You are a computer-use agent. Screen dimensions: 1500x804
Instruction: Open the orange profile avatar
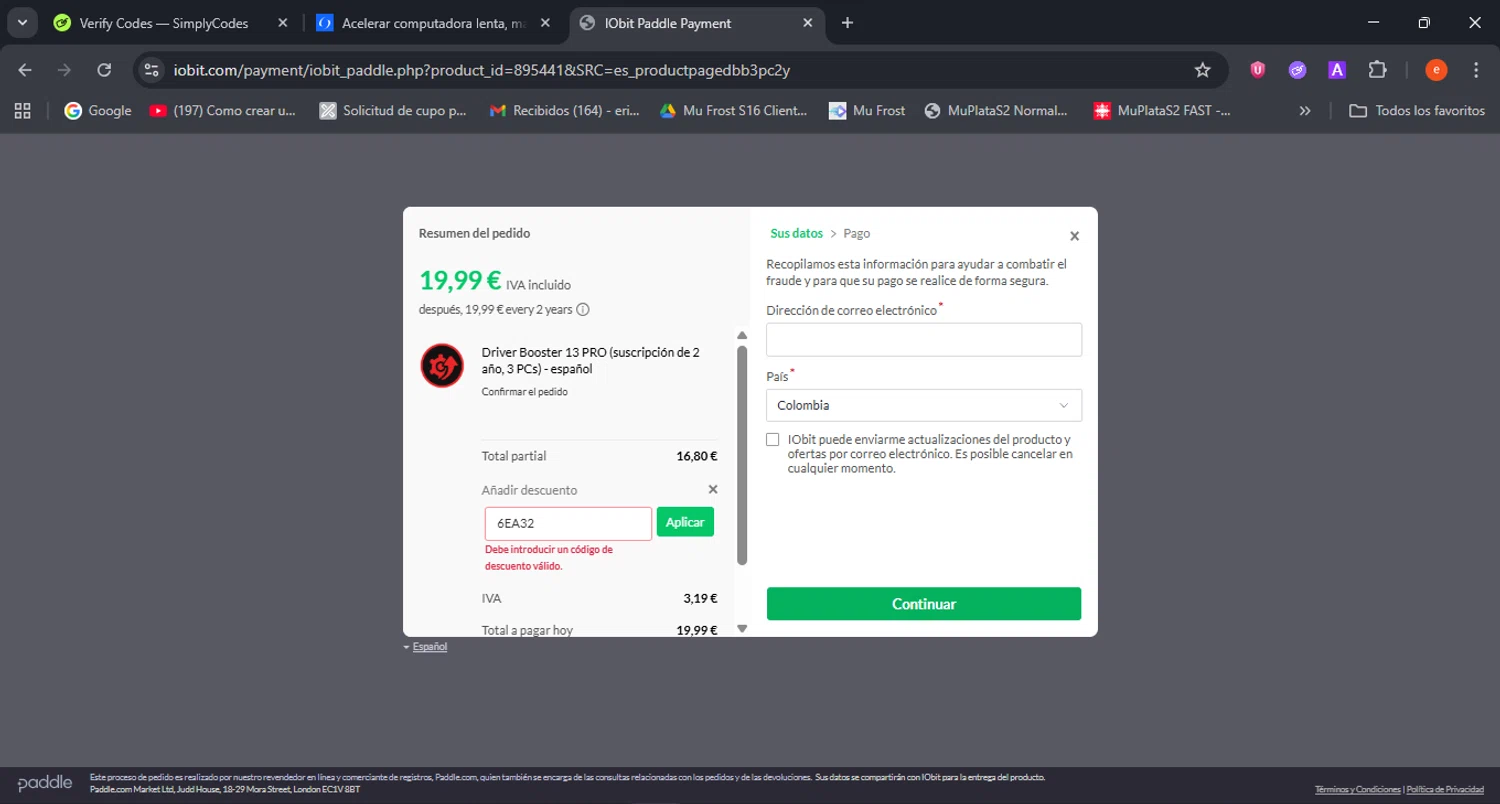pos(1436,70)
